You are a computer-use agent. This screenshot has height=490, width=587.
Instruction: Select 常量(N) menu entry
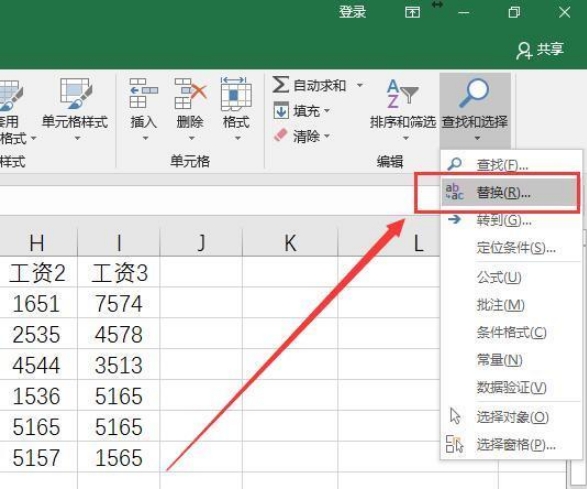click(511, 360)
